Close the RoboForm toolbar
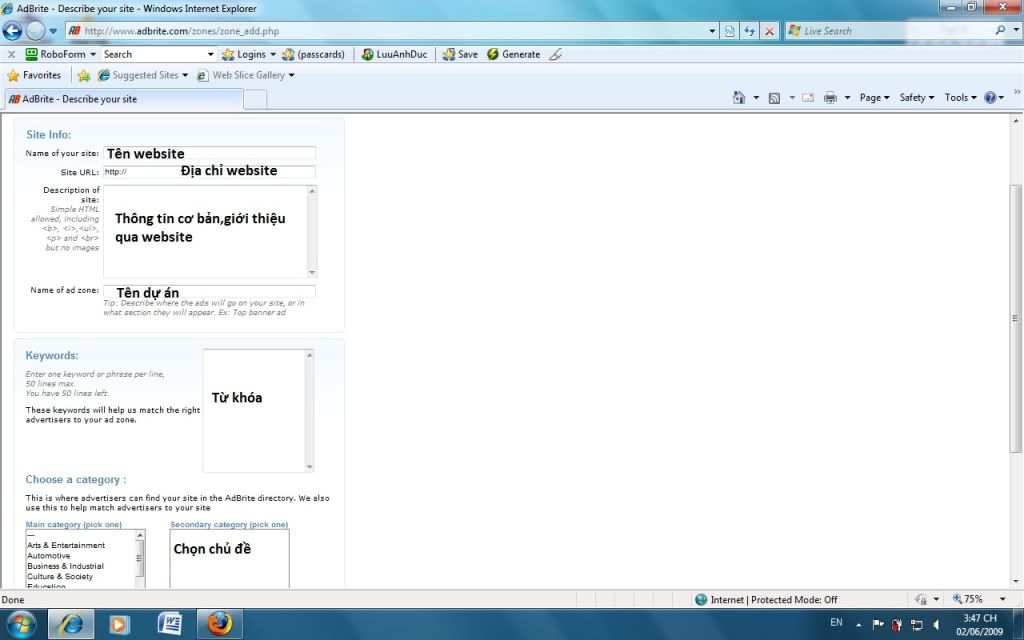 click(x=11, y=54)
